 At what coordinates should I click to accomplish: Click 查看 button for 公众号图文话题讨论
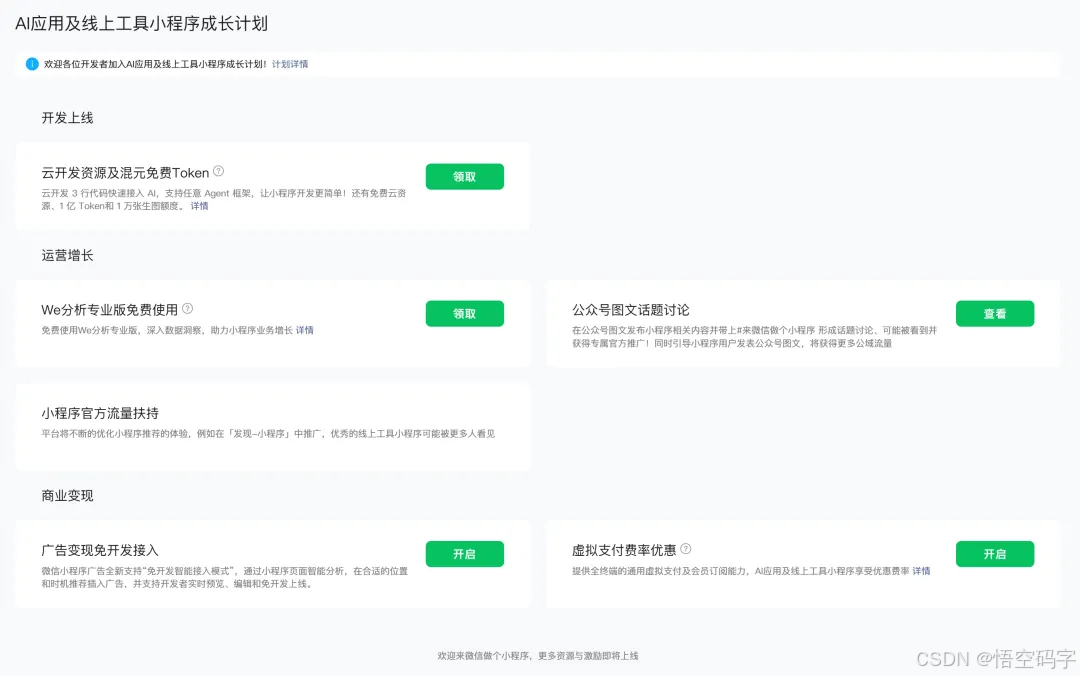coord(995,313)
